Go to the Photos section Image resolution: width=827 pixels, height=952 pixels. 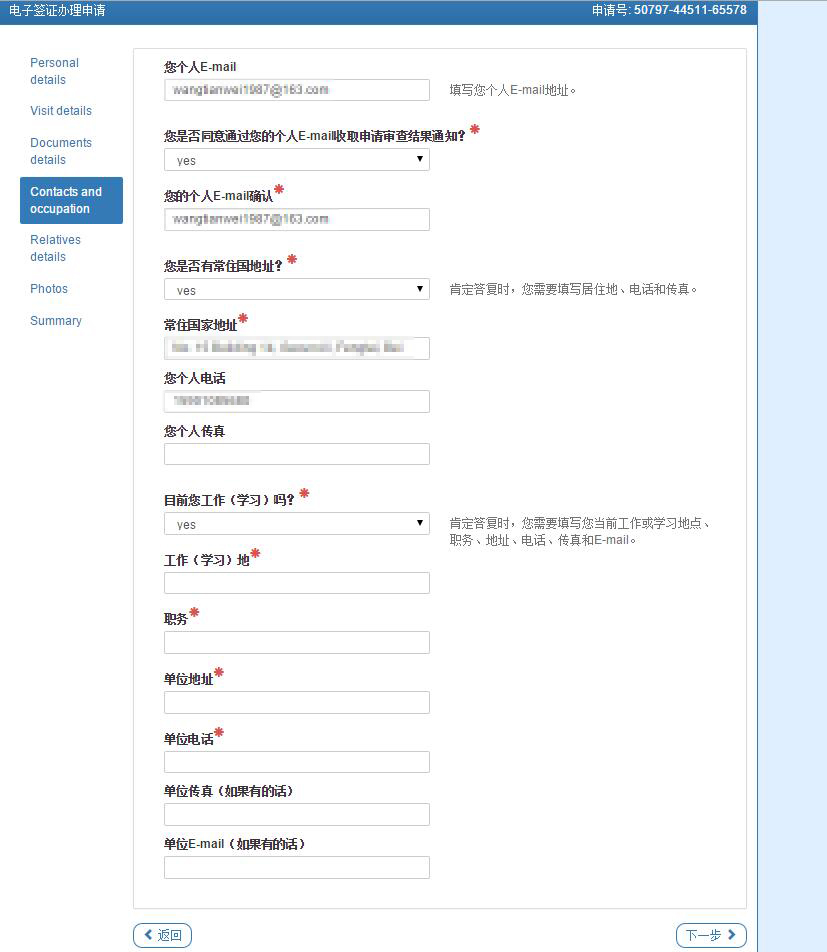pyautogui.click(x=48, y=288)
